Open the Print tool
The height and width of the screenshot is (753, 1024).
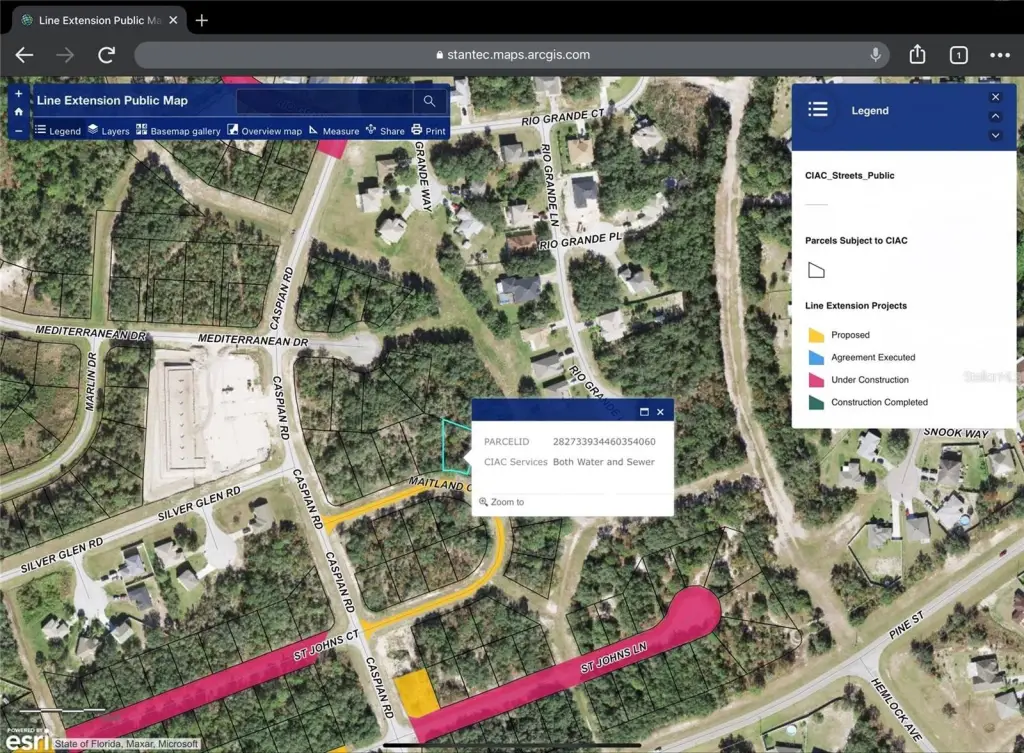tap(428, 131)
